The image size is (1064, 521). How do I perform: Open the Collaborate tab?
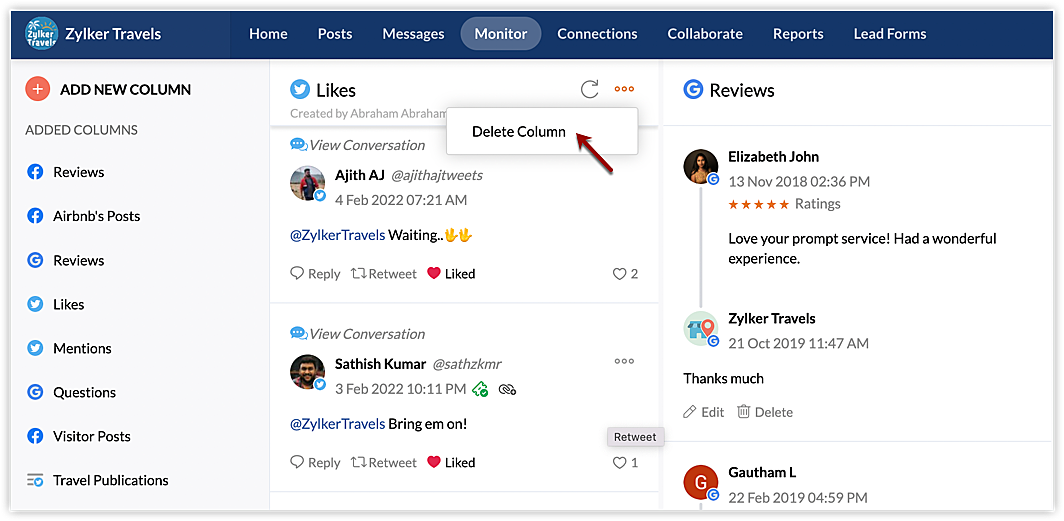pyautogui.click(x=705, y=33)
